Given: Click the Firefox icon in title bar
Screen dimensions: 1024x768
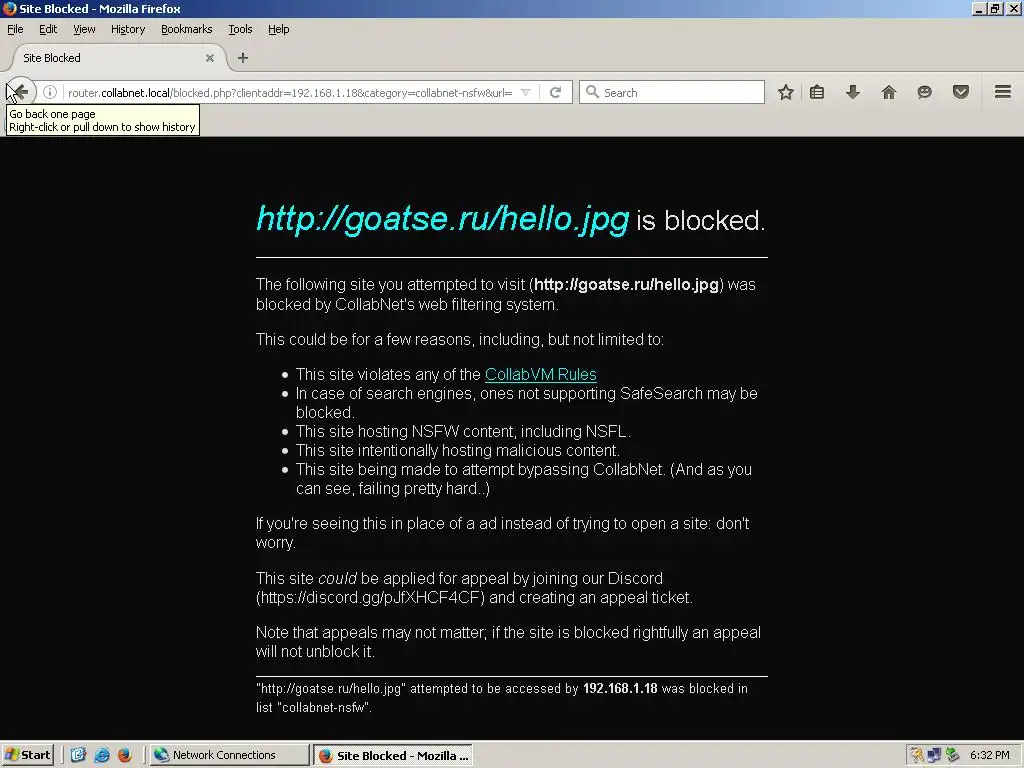Looking at the screenshot, I should click(x=10, y=8).
